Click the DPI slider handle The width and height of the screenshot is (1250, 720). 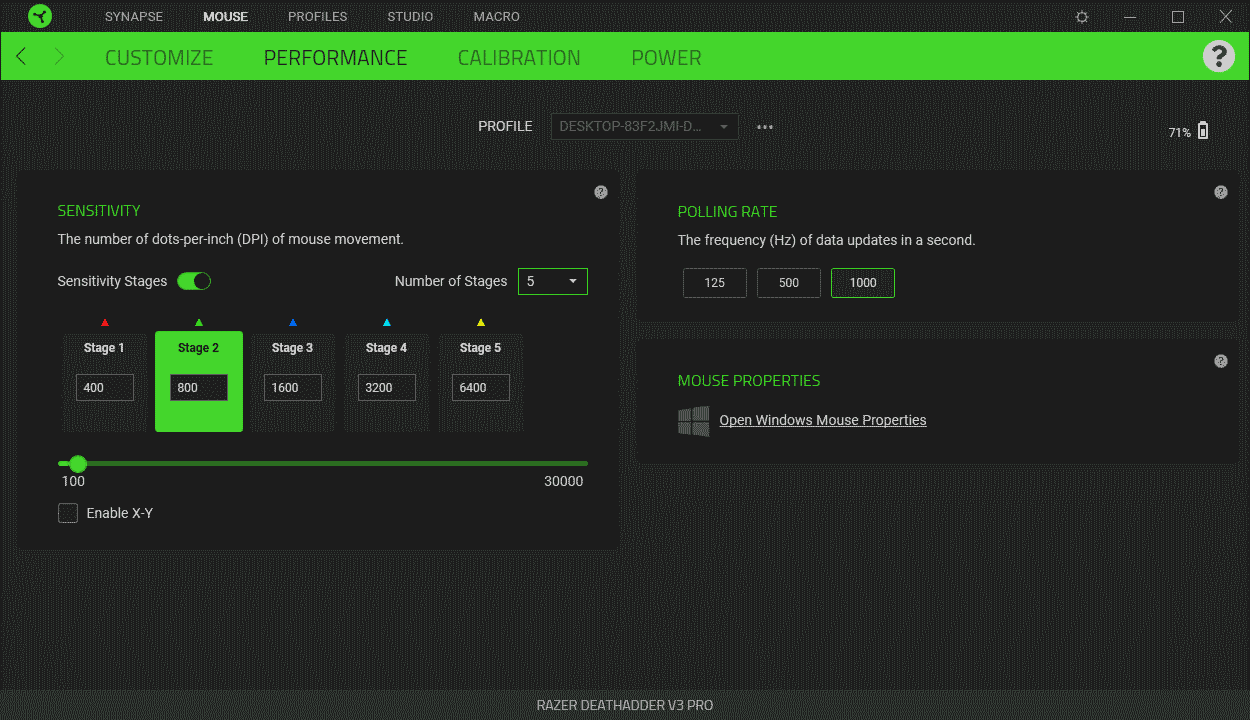pos(78,464)
